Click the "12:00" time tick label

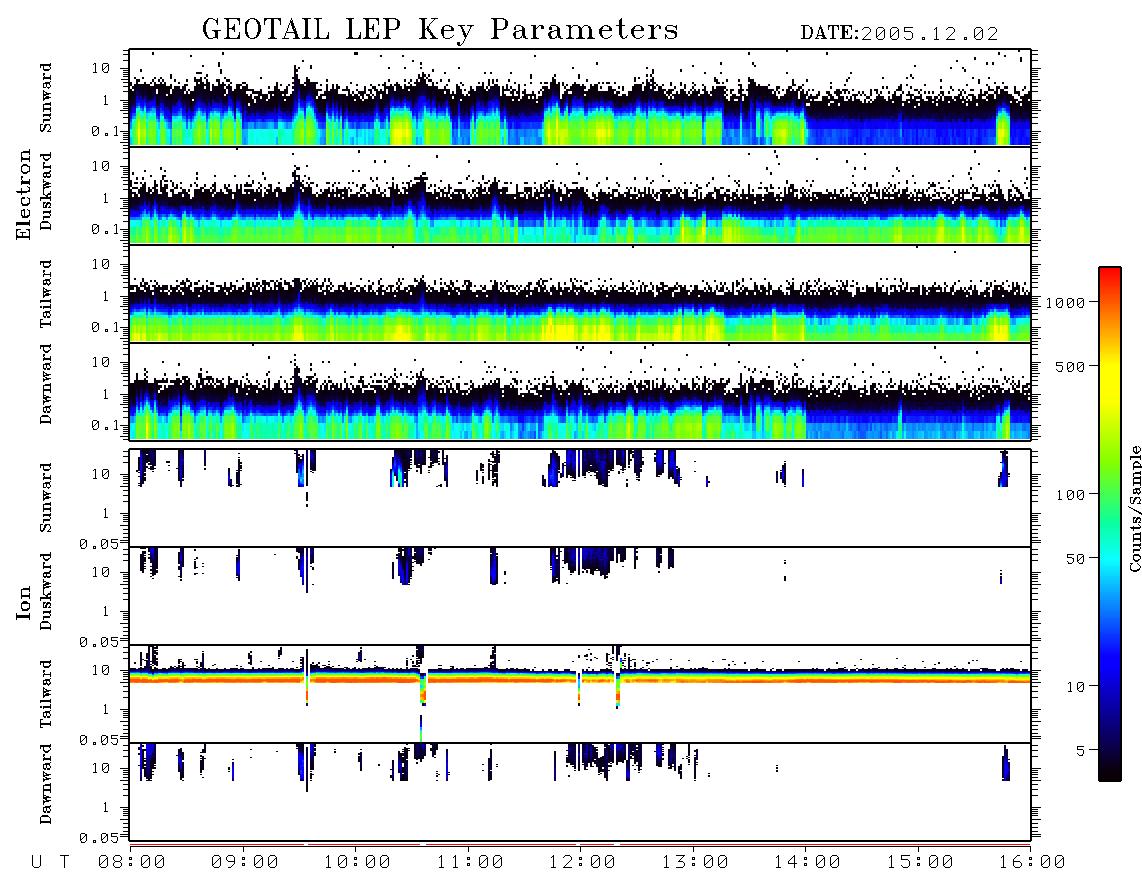(582, 863)
